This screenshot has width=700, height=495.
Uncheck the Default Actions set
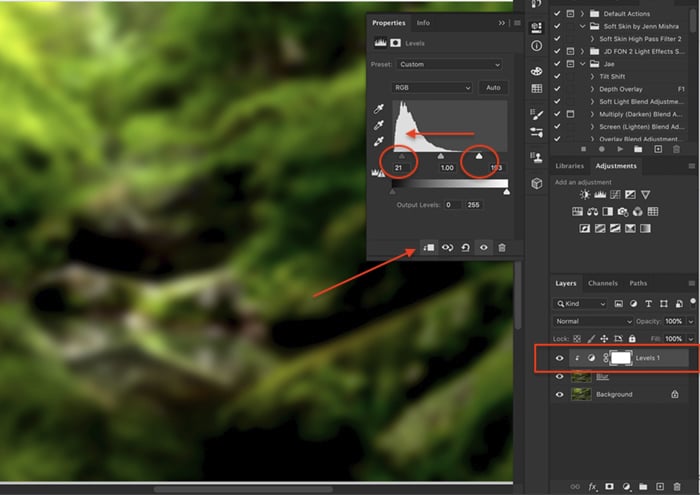tap(557, 13)
